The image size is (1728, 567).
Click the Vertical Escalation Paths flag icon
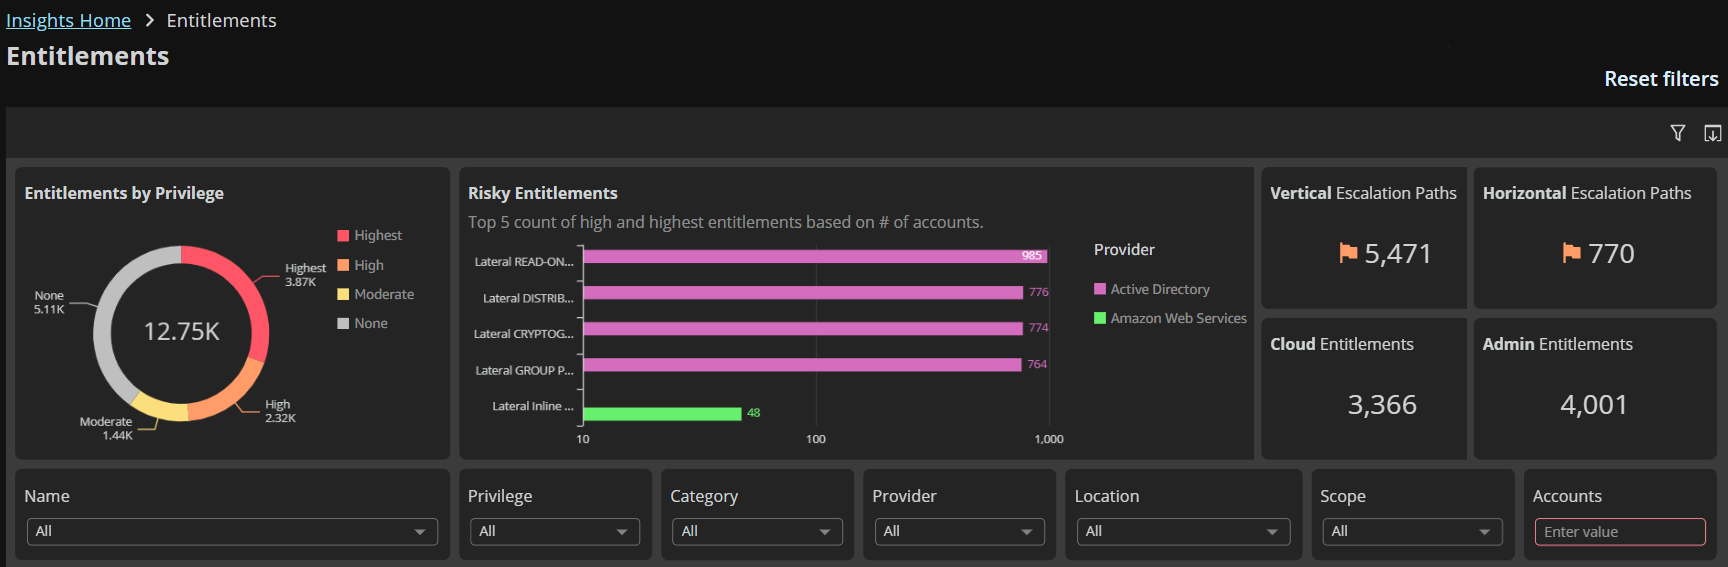click(1349, 253)
